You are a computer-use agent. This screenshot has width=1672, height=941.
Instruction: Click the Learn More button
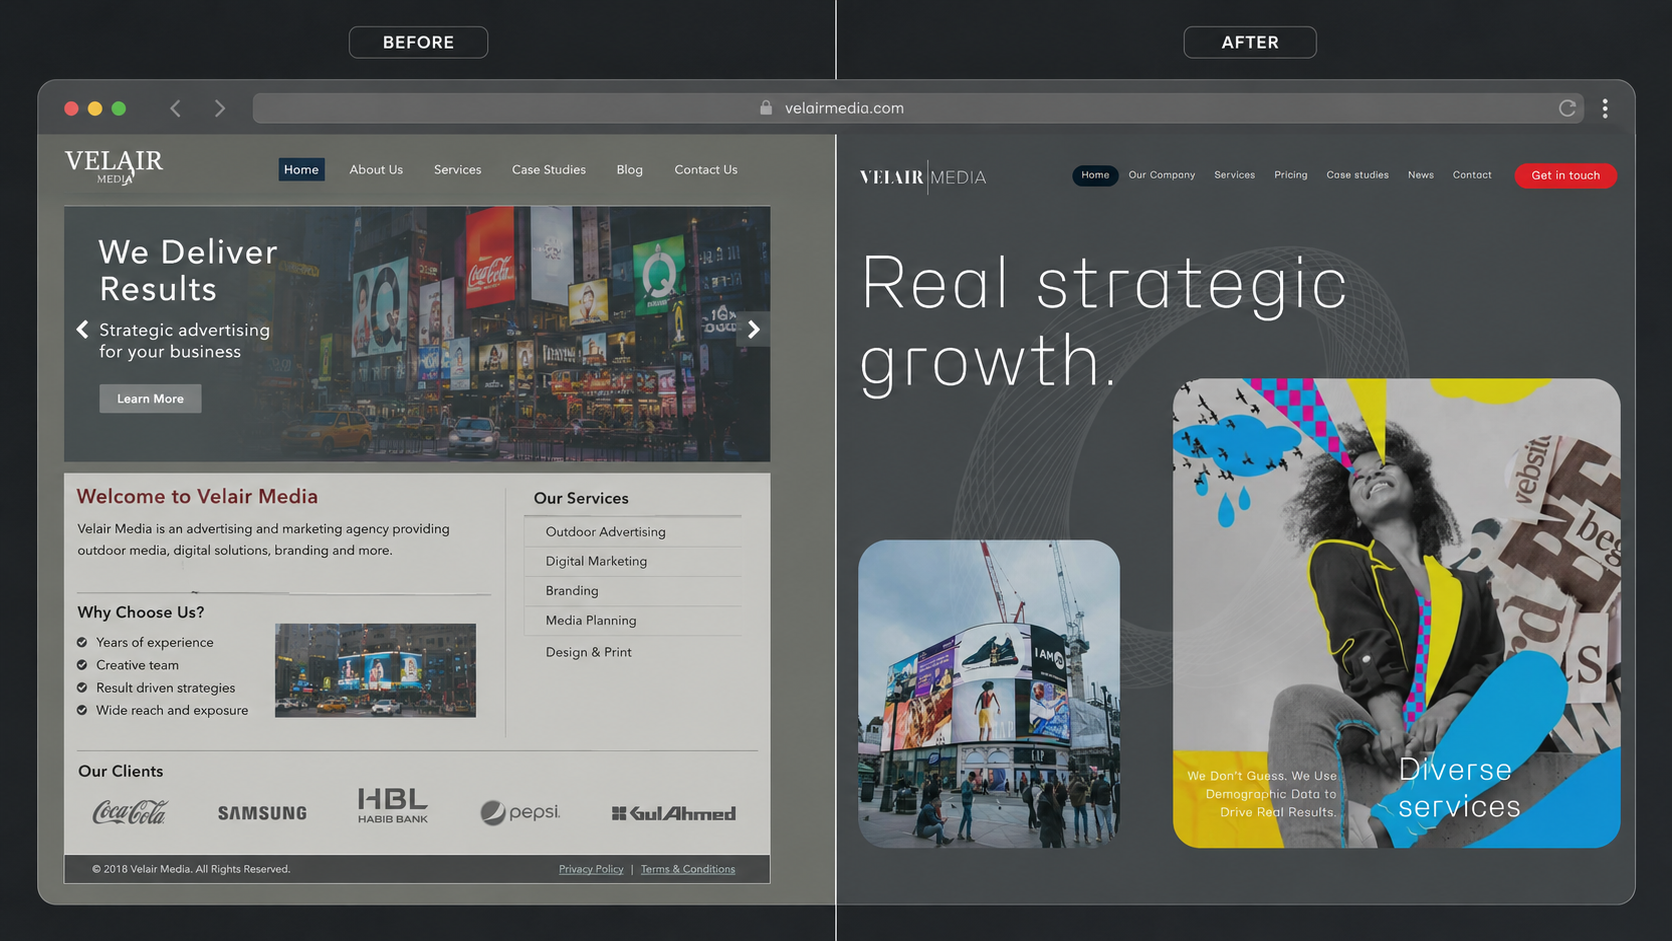[150, 398]
